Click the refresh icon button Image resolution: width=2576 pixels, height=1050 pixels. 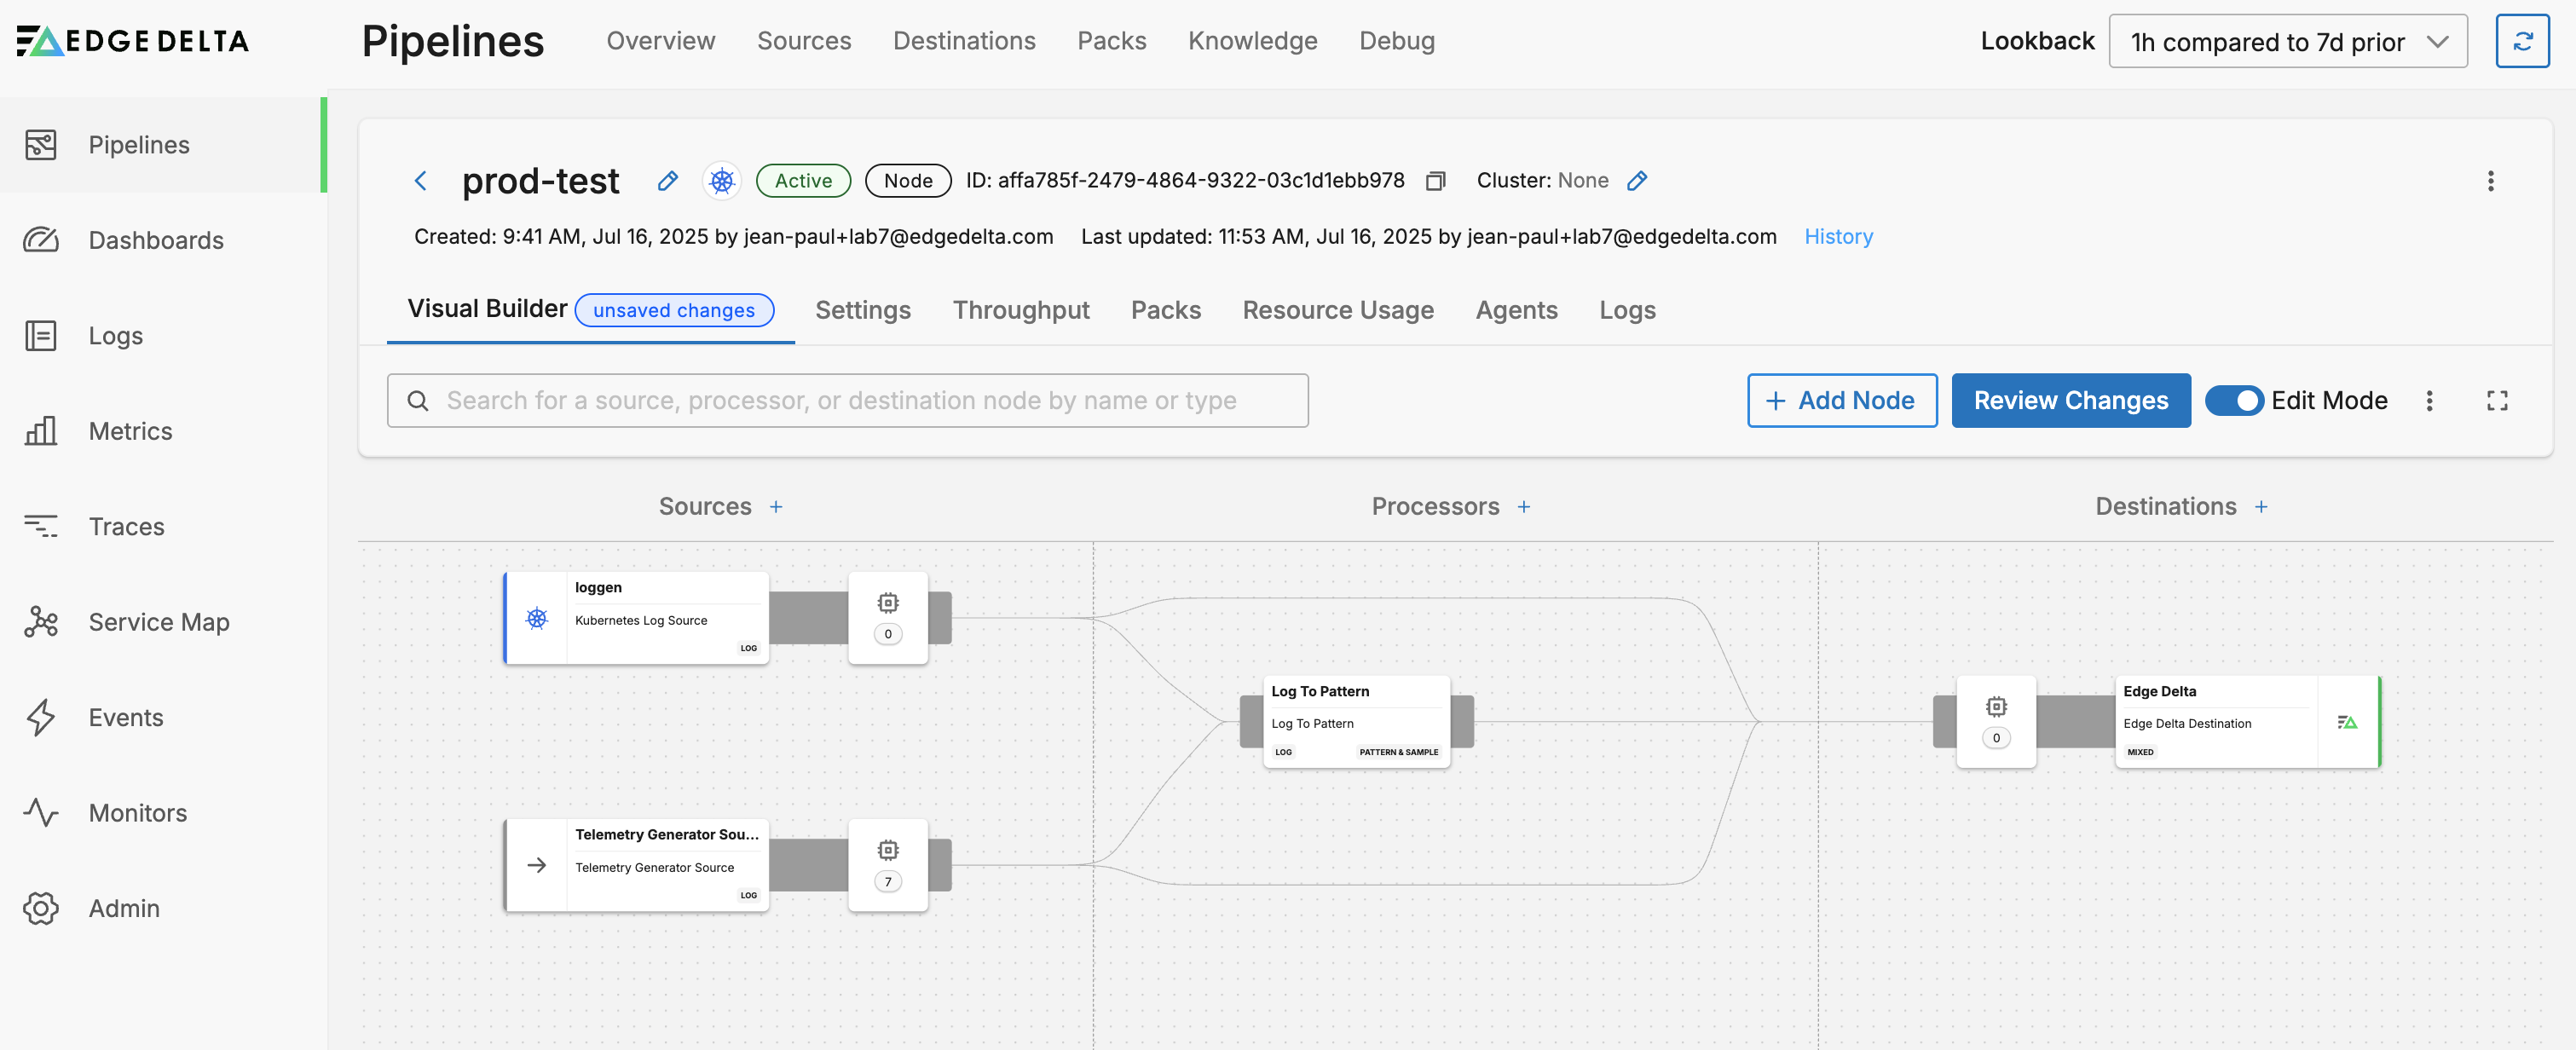2522,41
